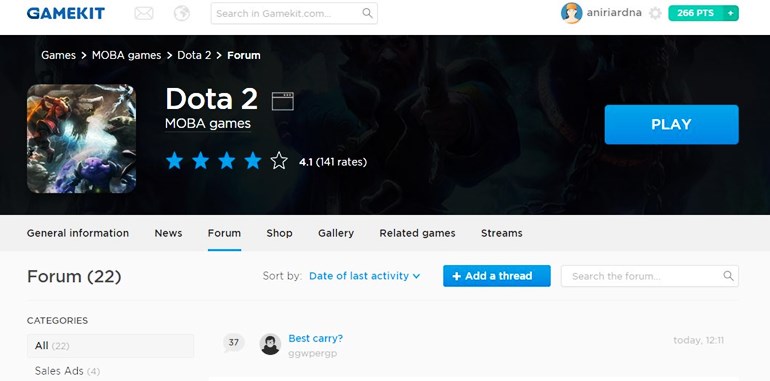Click the forum search magnifier icon

(728, 276)
